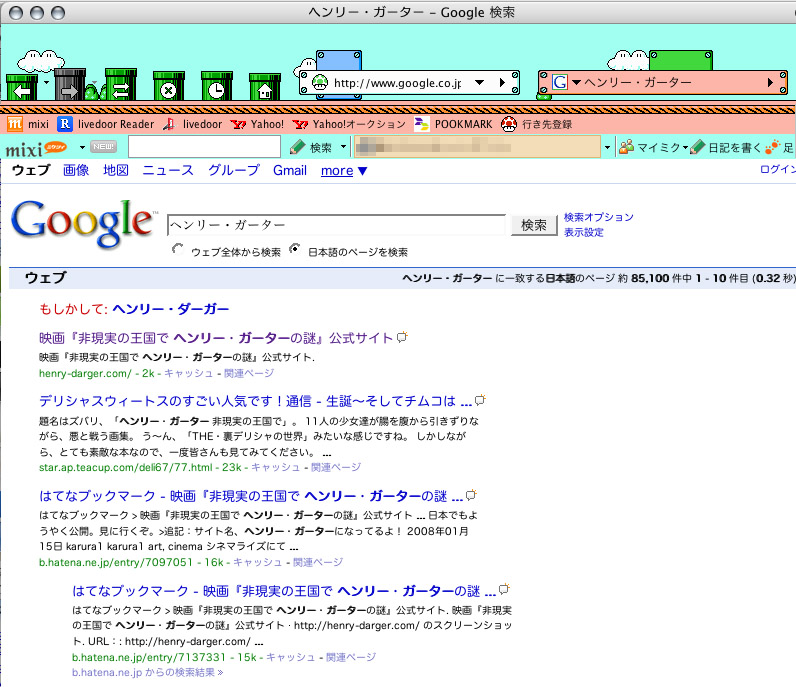Switch to the ニュース tab
This screenshot has height=687, width=796.
[168, 170]
